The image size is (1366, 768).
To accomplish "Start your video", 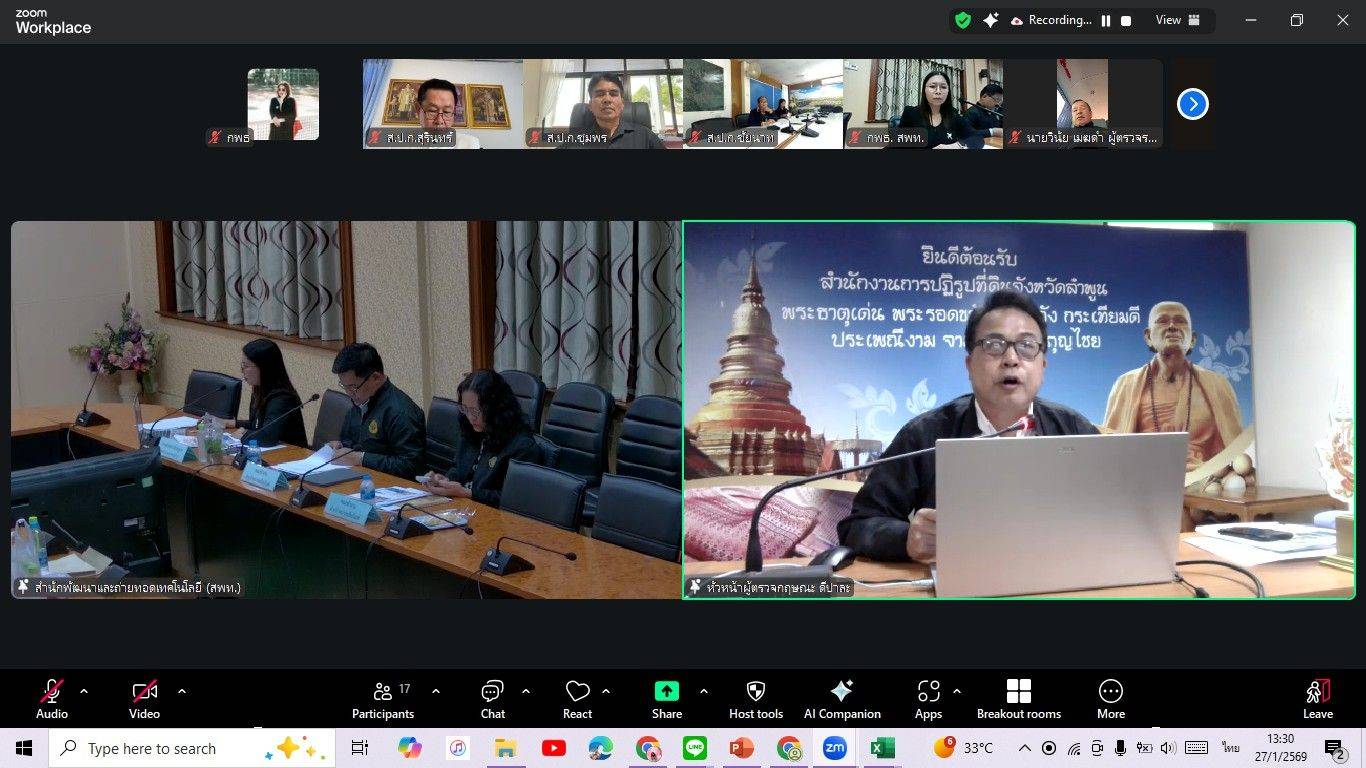I will click(143, 698).
